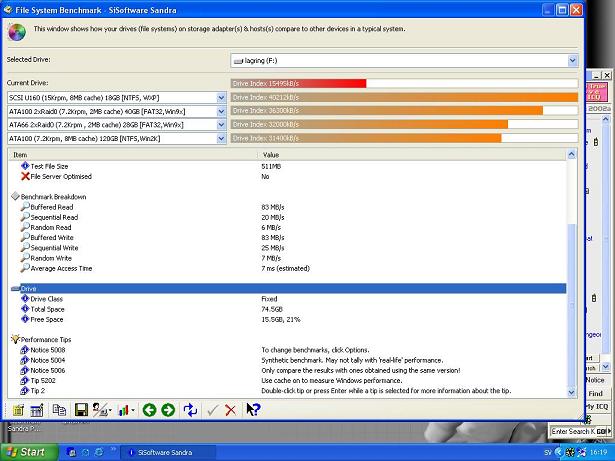Click the results list vertical scrollbar thumb
The width and height of the screenshot is (615, 461).
pos(571,305)
